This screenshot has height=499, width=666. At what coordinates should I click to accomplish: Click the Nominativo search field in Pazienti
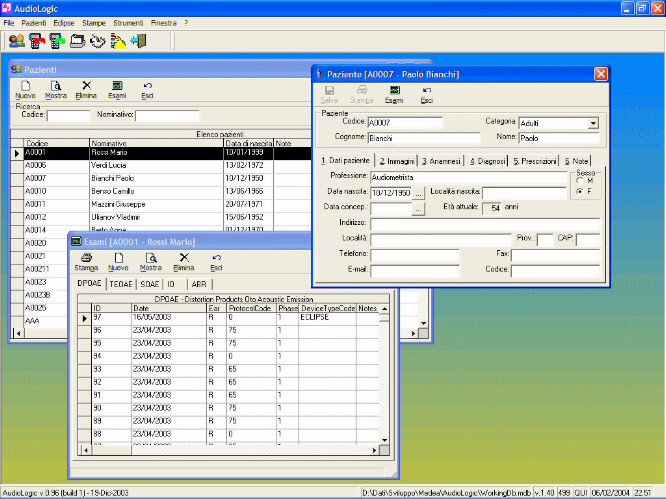[x=167, y=116]
